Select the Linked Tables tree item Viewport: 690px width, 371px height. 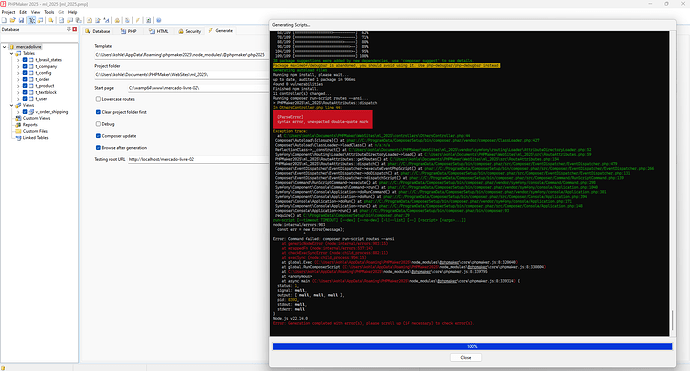point(35,138)
